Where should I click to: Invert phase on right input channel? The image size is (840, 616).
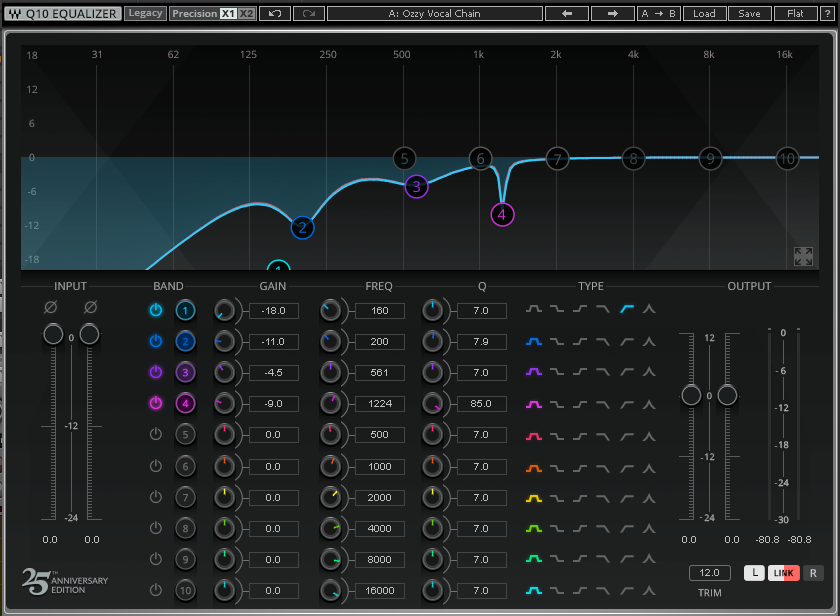coord(91,307)
